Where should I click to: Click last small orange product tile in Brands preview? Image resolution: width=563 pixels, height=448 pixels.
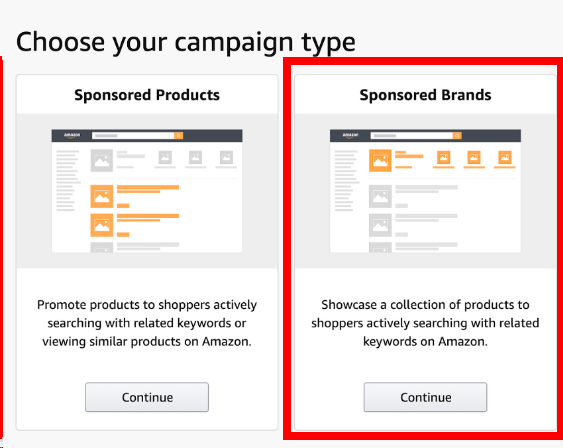(505, 157)
